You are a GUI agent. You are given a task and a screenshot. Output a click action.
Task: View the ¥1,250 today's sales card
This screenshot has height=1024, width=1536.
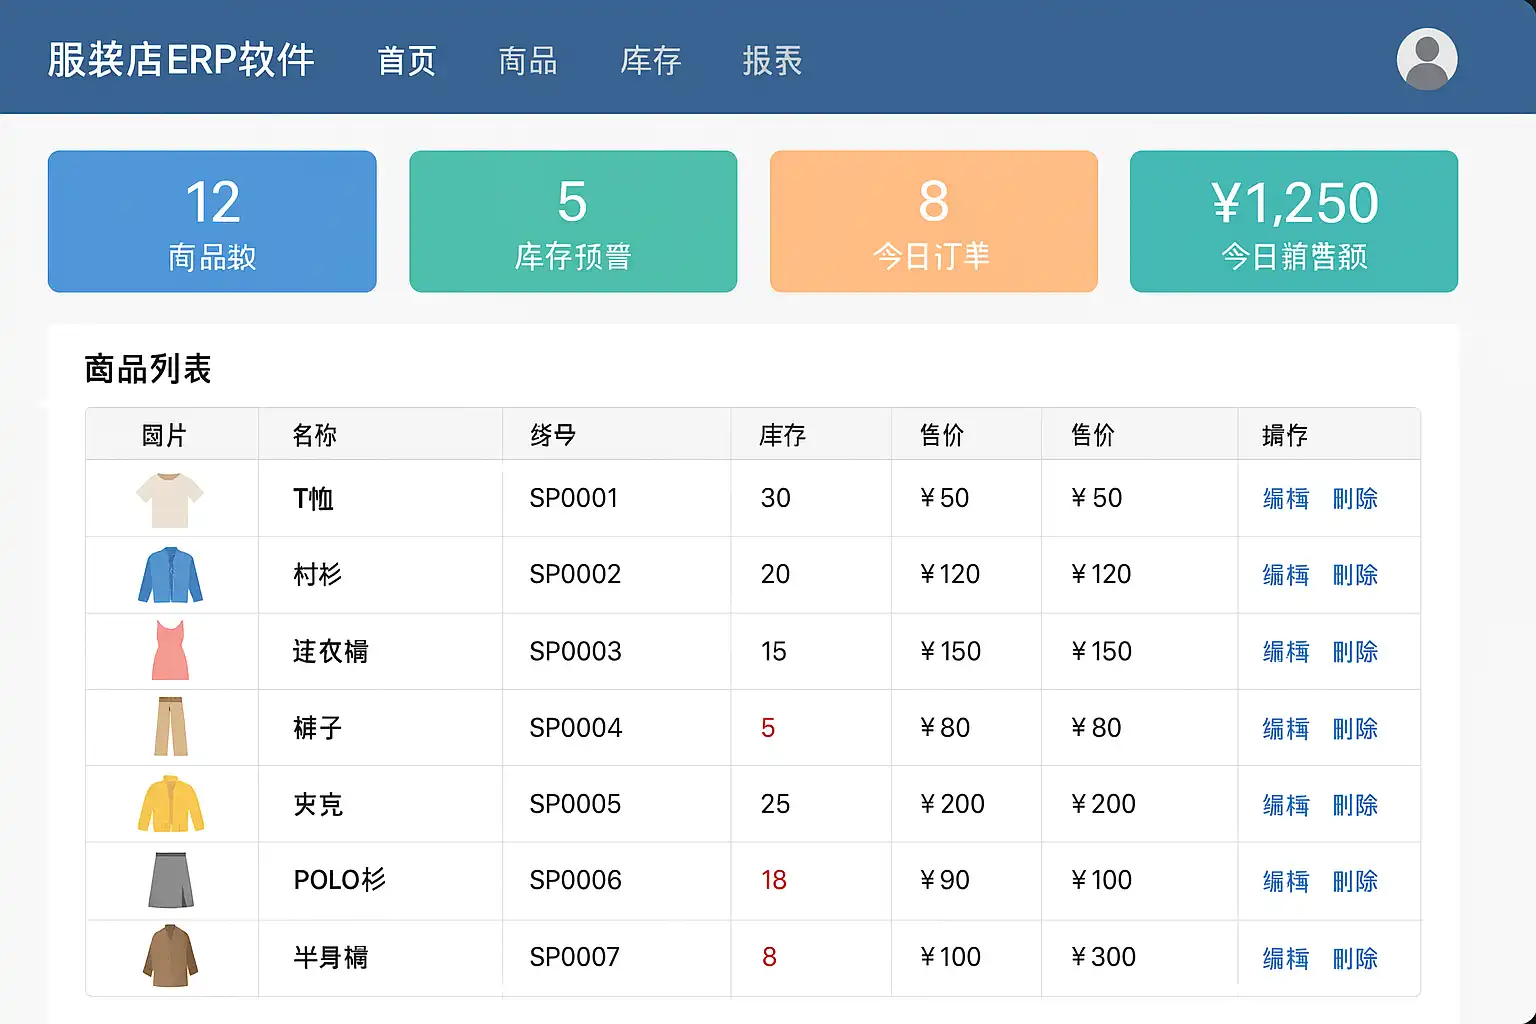tap(1293, 222)
